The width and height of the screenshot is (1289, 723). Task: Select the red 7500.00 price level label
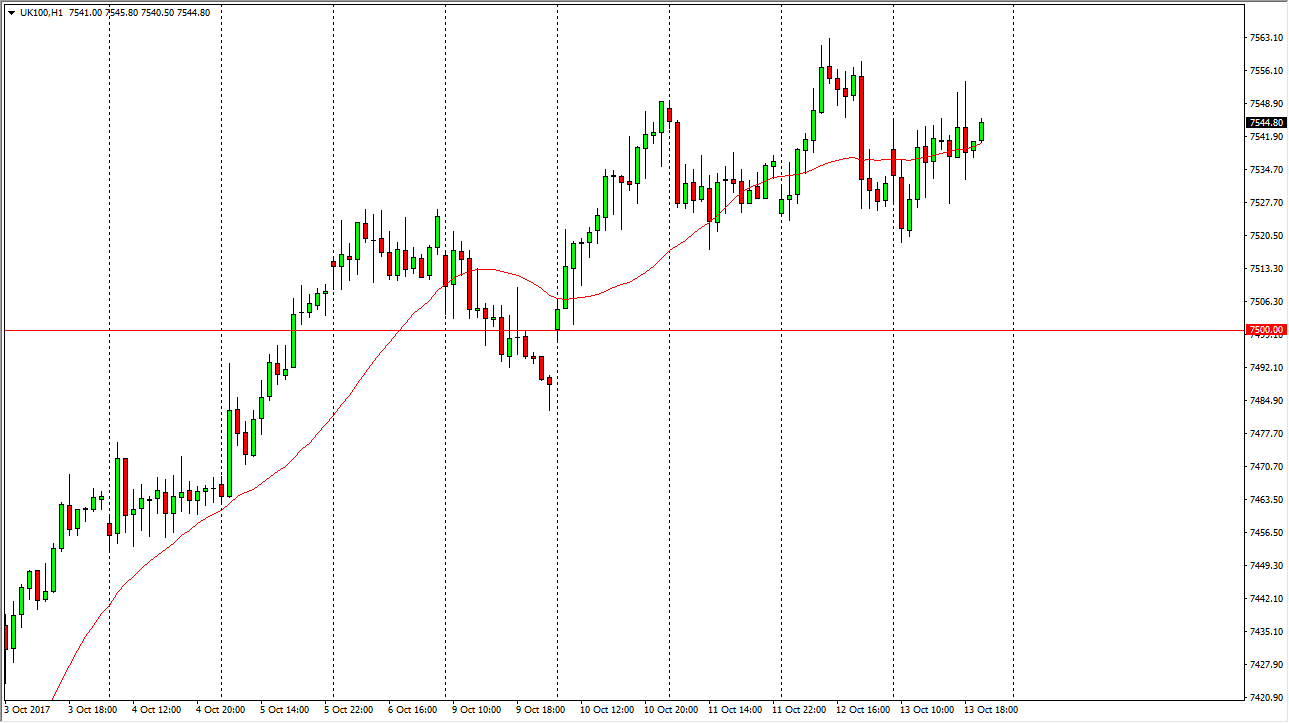(x=1266, y=330)
